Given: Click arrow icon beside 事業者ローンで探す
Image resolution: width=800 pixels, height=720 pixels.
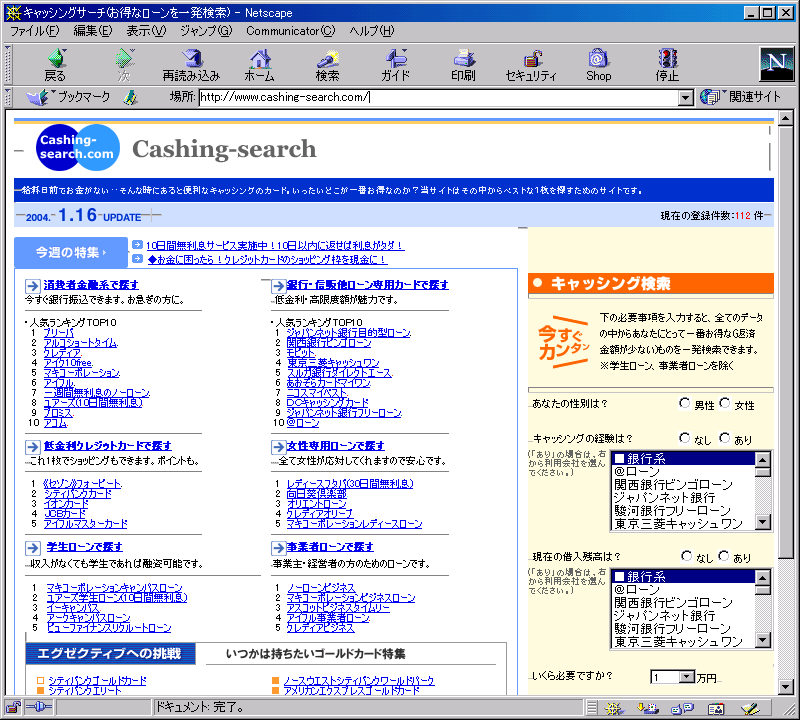Looking at the screenshot, I should (x=279, y=548).
